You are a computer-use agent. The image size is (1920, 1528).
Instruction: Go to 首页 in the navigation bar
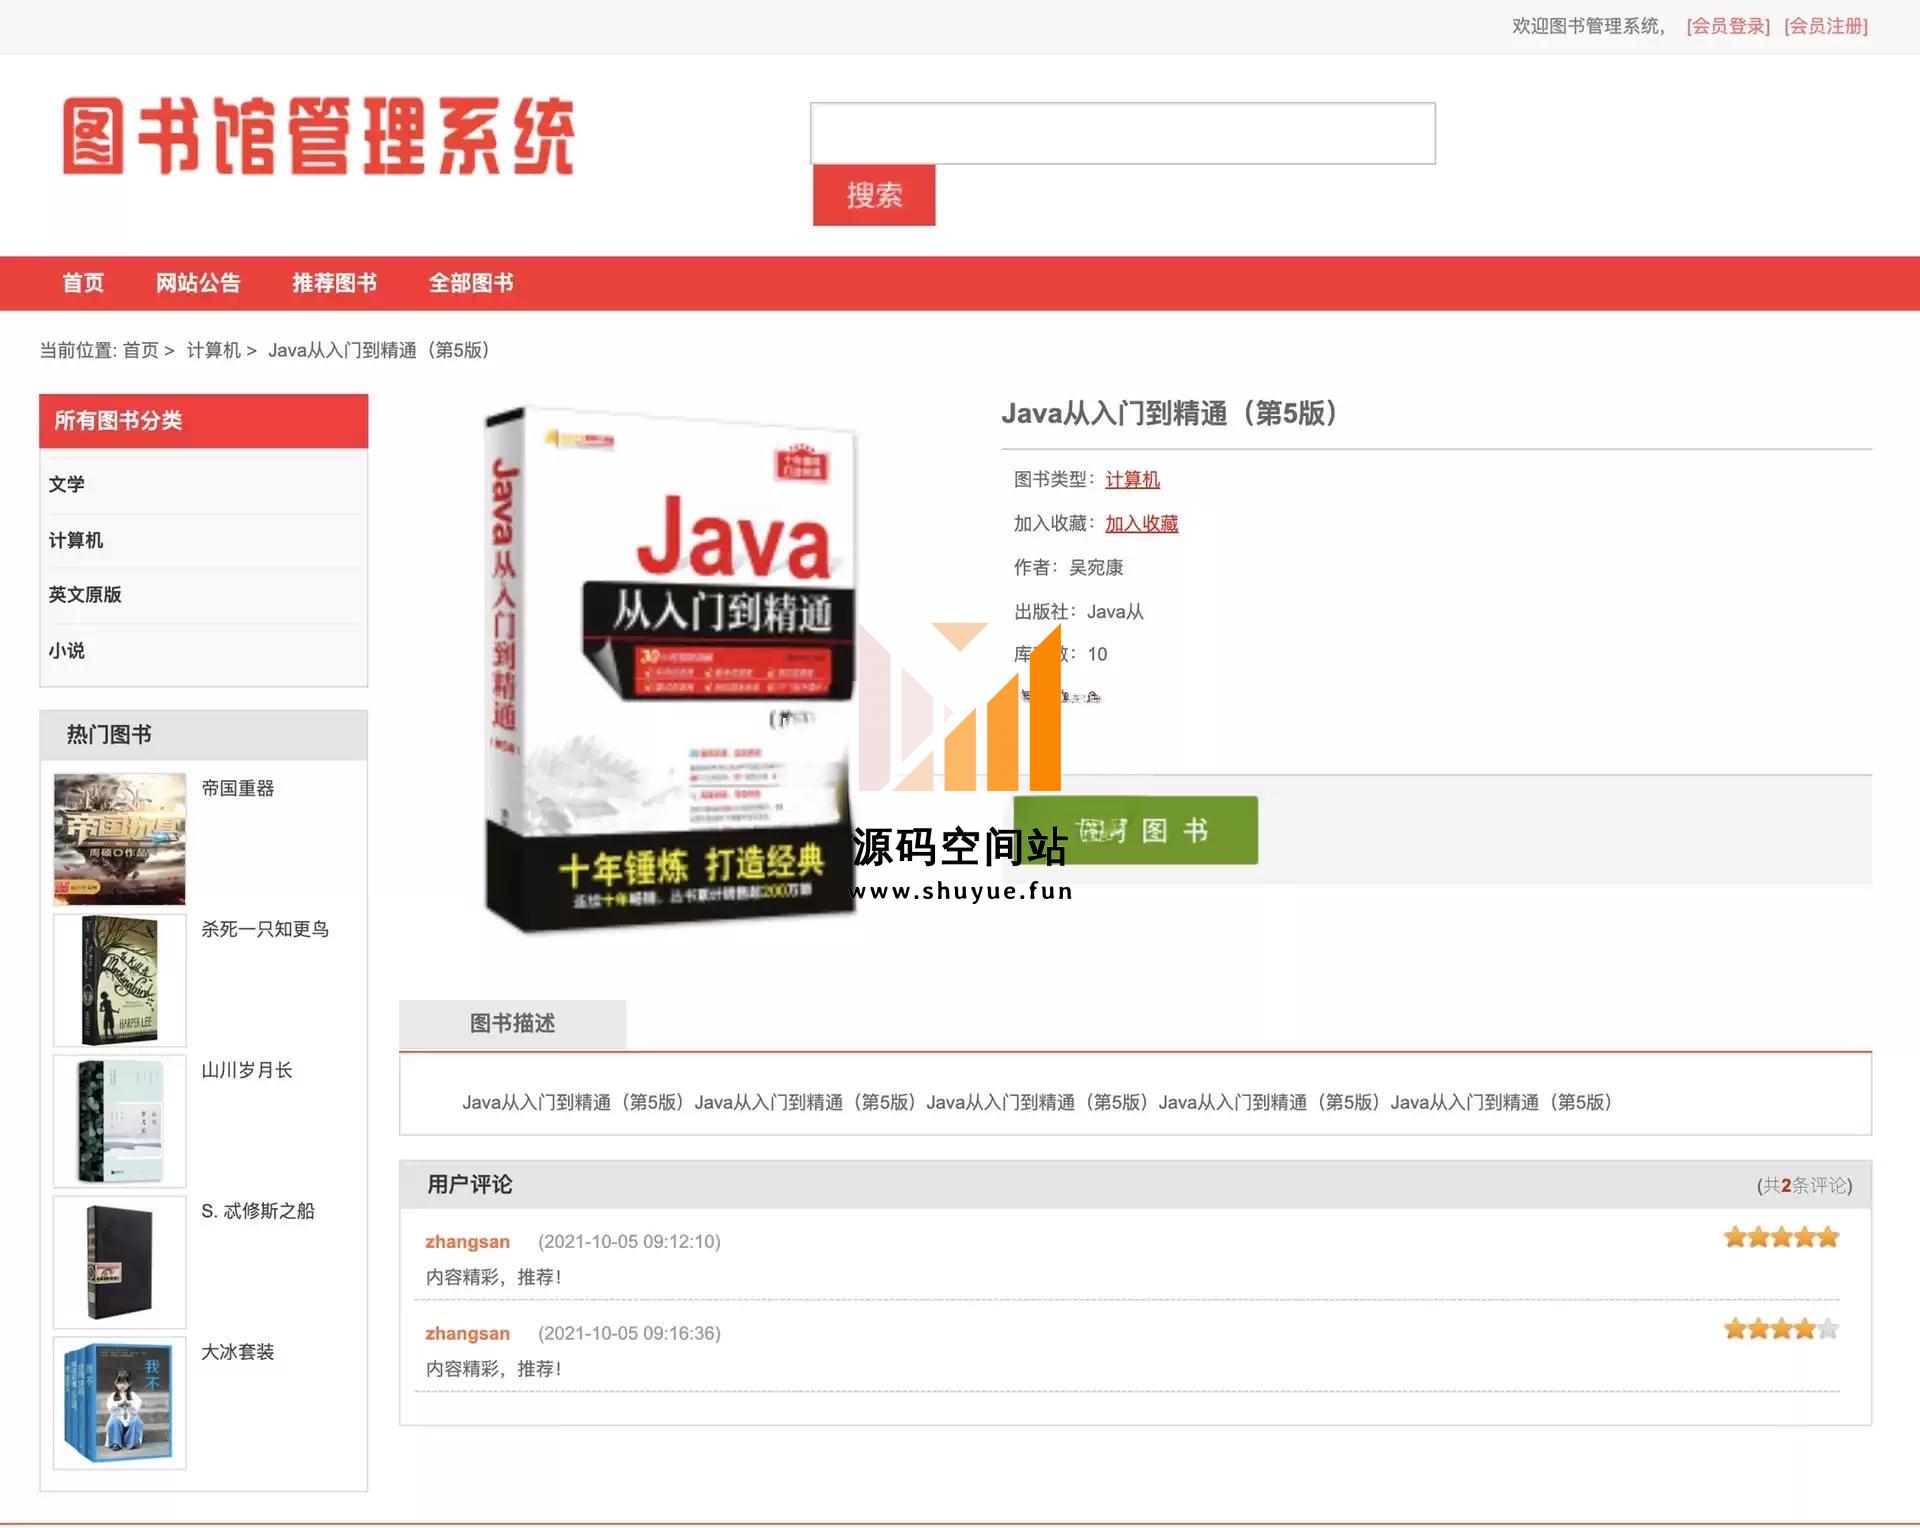point(83,283)
